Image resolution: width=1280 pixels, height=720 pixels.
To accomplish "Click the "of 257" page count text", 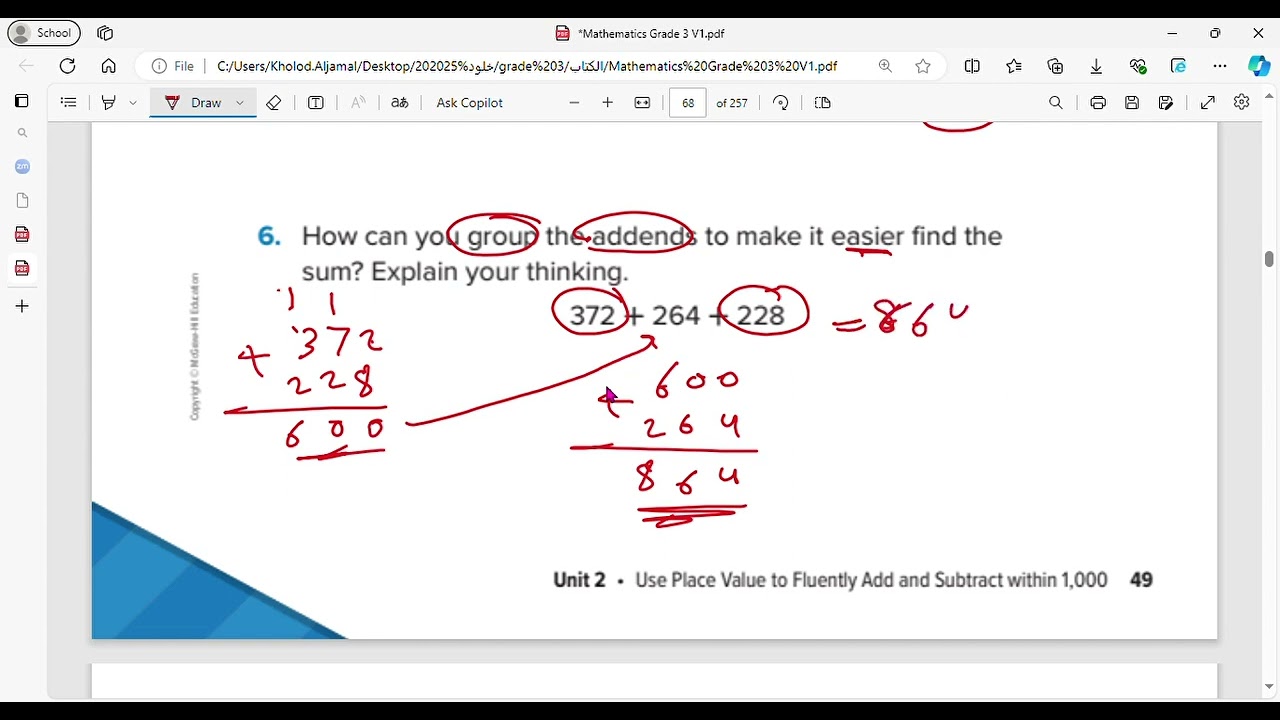I will click(732, 103).
